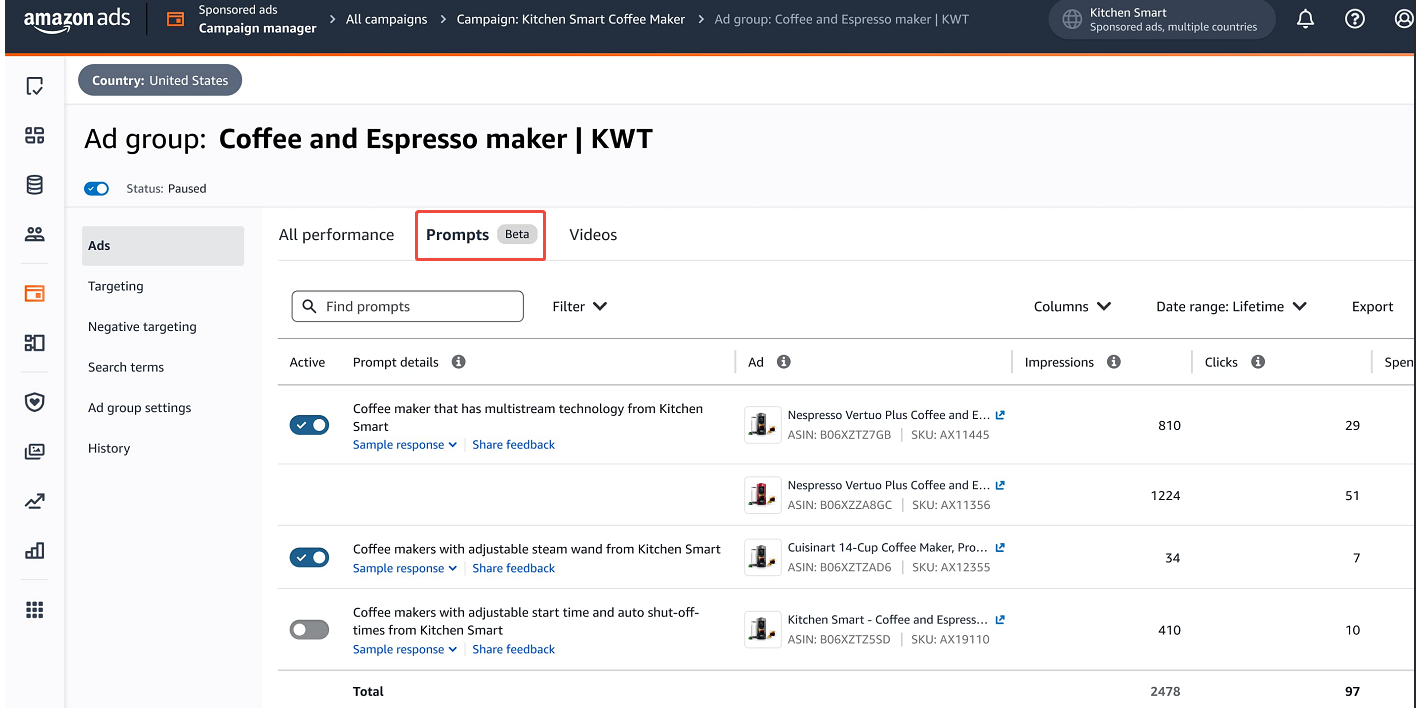This screenshot has width=1416, height=708.
Task: Select Negative targeting in the side menu
Action: [x=142, y=327]
